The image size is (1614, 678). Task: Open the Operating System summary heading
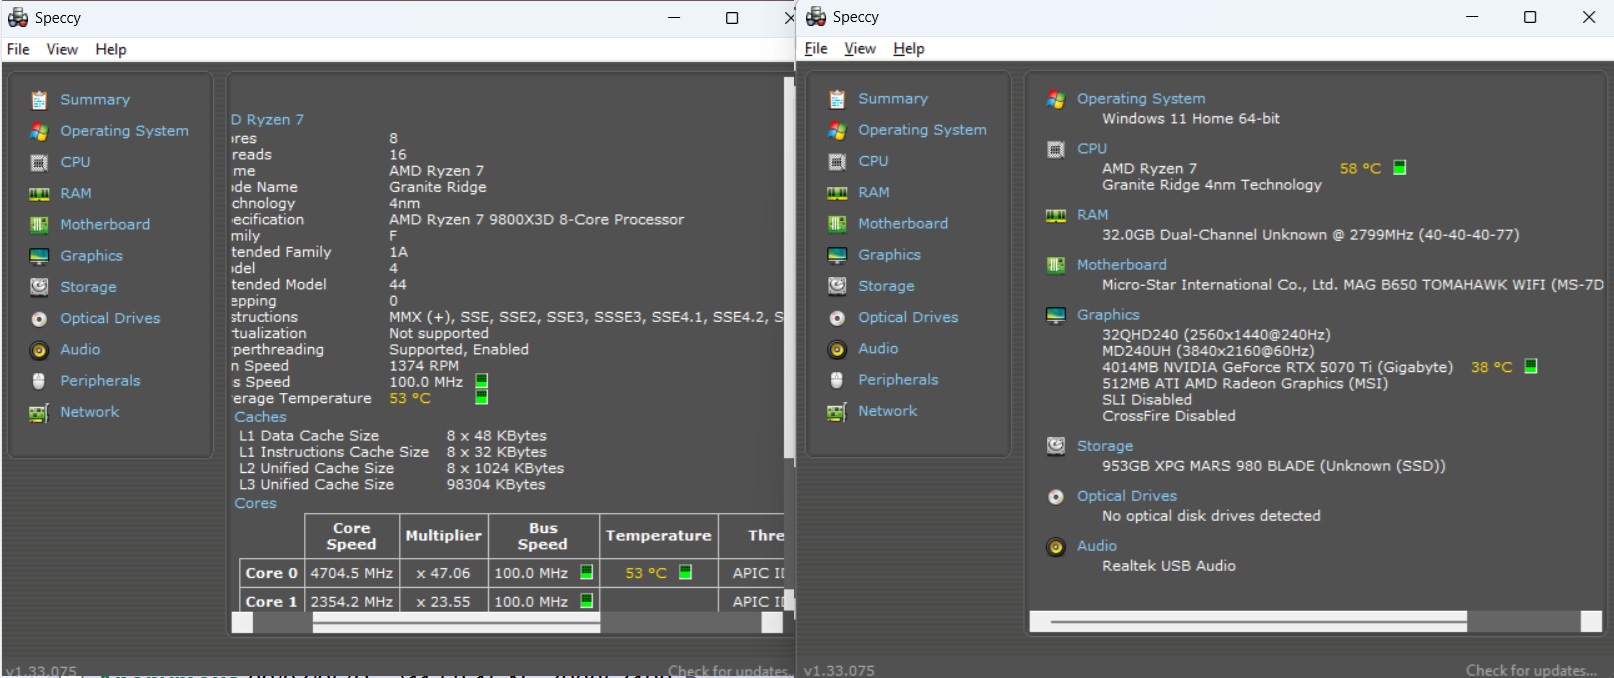1140,98
